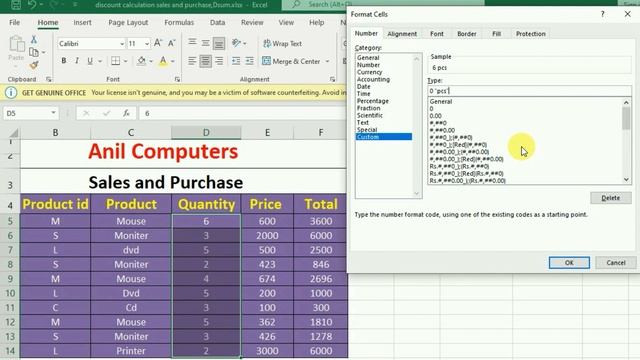This screenshot has width=640, height=360.
Task: Open the Font tab in Format Cells
Action: coord(437,34)
